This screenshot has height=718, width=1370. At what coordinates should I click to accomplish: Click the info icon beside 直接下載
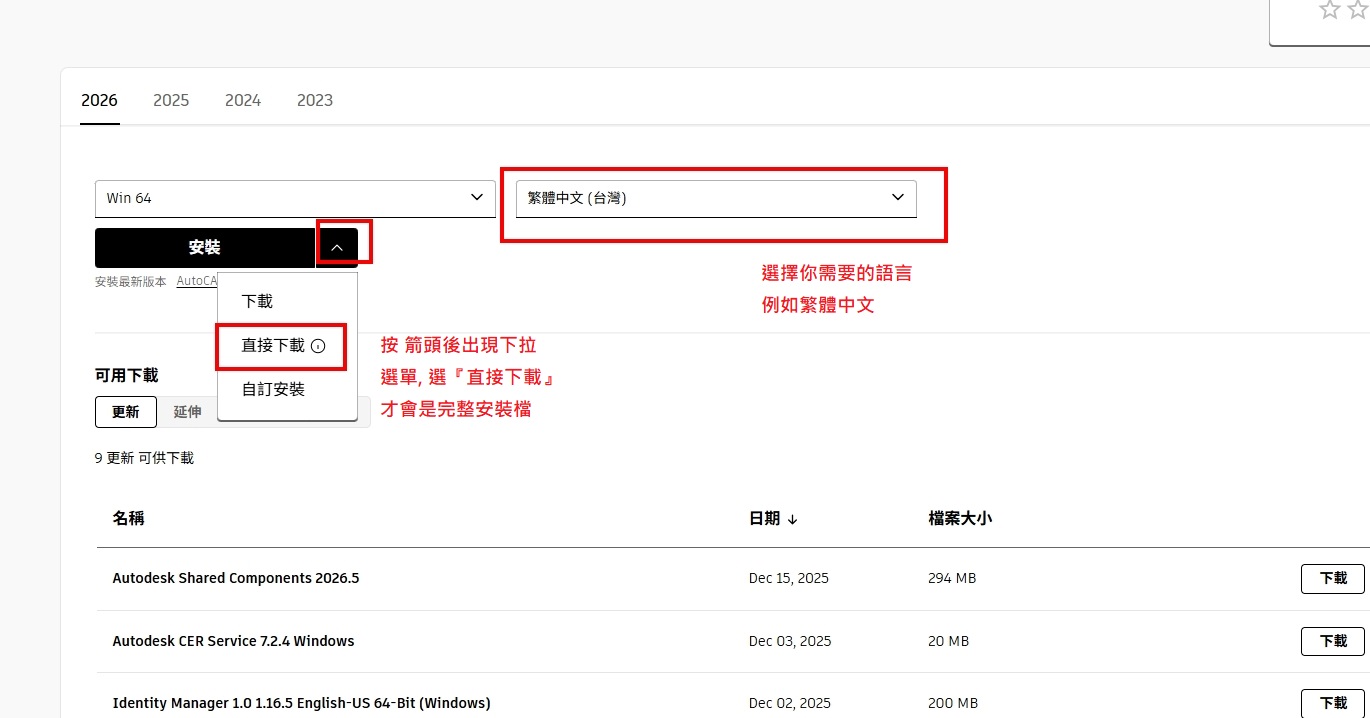[318, 346]
